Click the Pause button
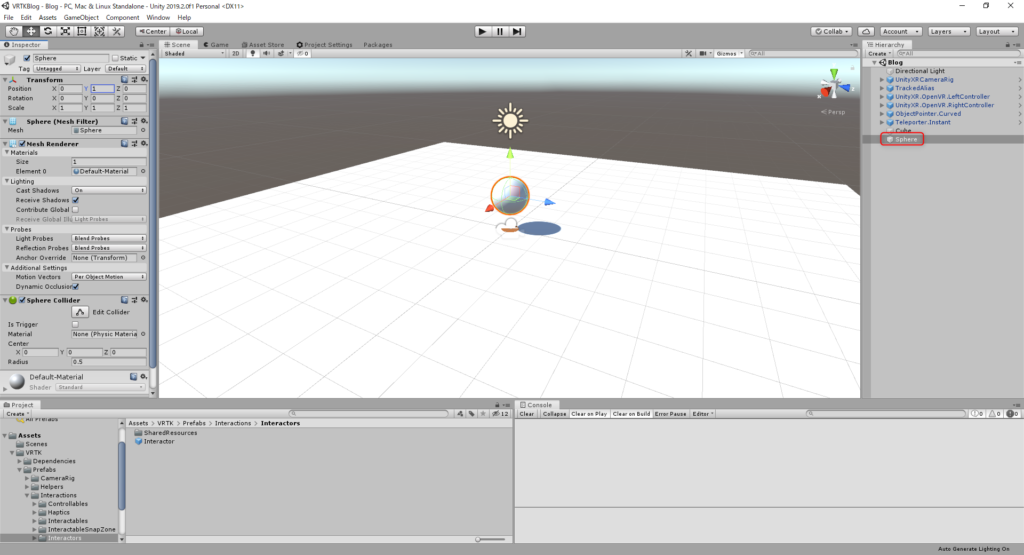Viewport: 1024px width, 555px height. coord(500,31)
